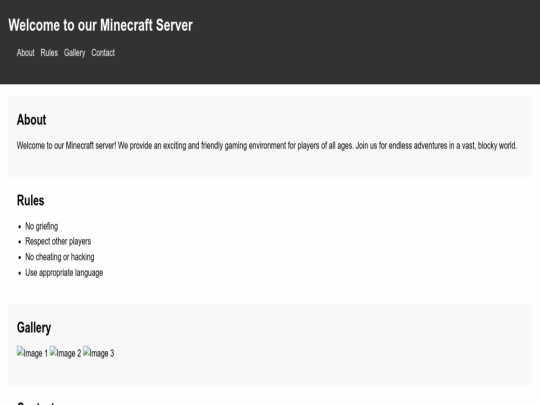Click the broken Image 2 thumbnail
This screenshot has height=405, width=540.
coord(65,353)
